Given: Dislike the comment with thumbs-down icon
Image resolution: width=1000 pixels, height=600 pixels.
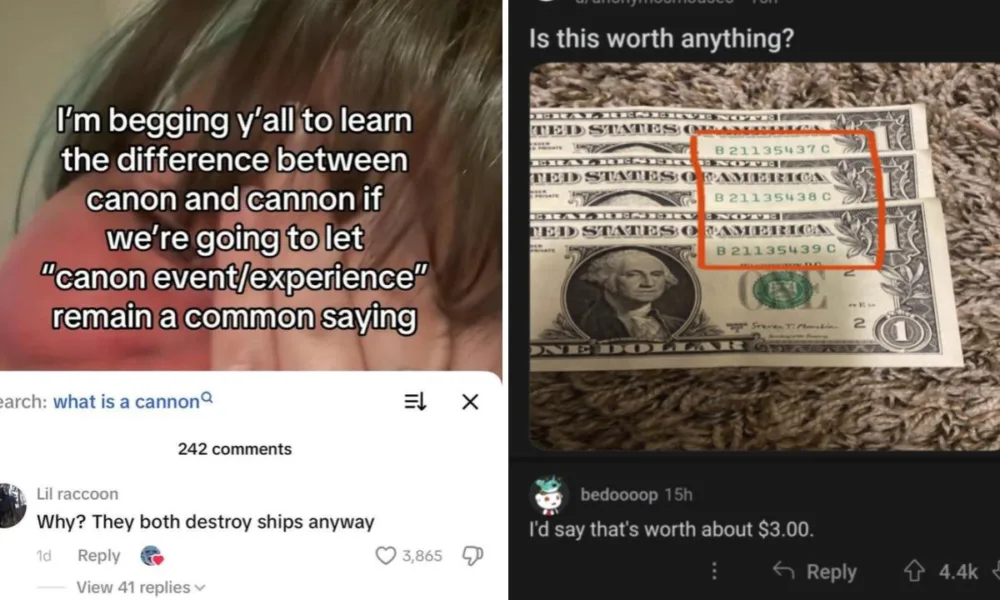Looking at the screenshot, I should point(472,556).
